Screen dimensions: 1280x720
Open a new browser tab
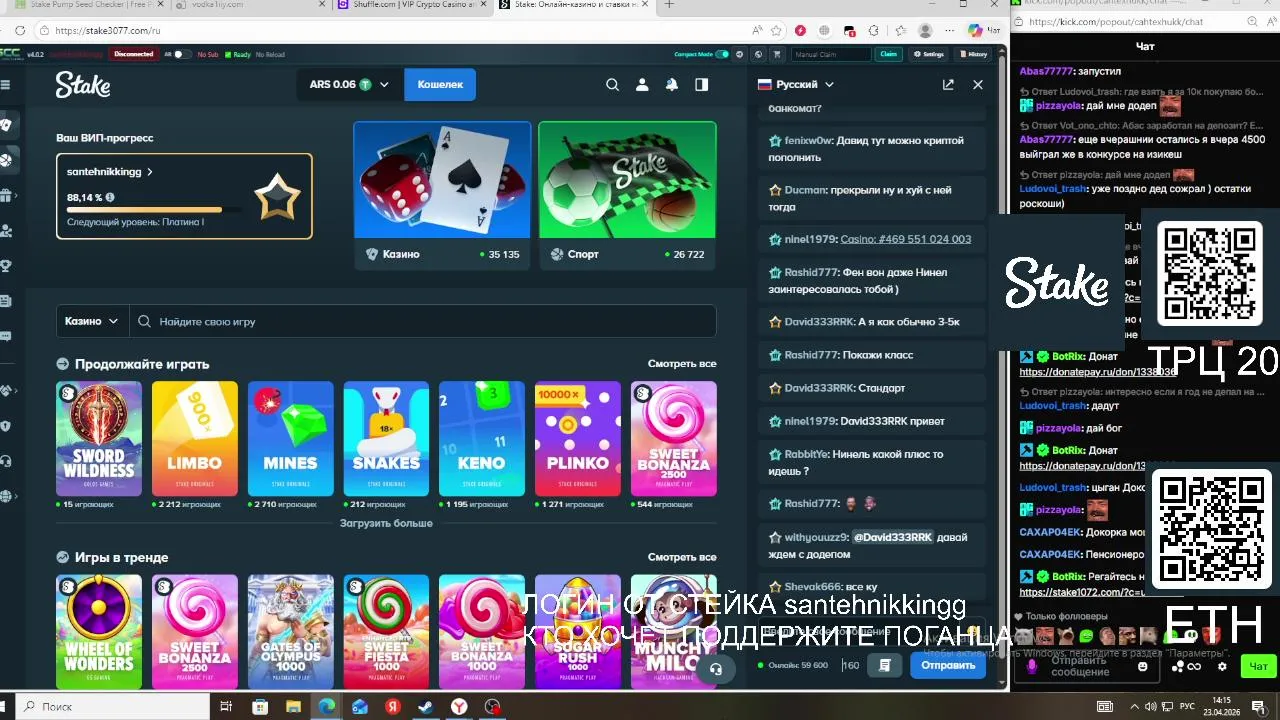[x=669, y=4]
